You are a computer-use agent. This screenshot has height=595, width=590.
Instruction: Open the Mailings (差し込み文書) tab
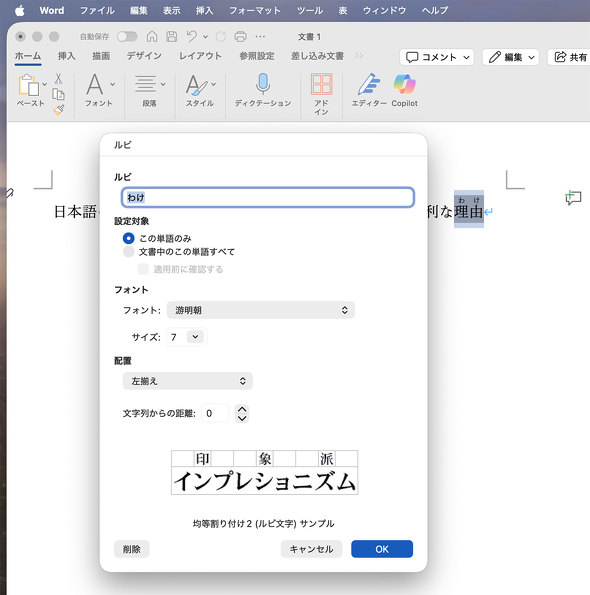point(317,56)
